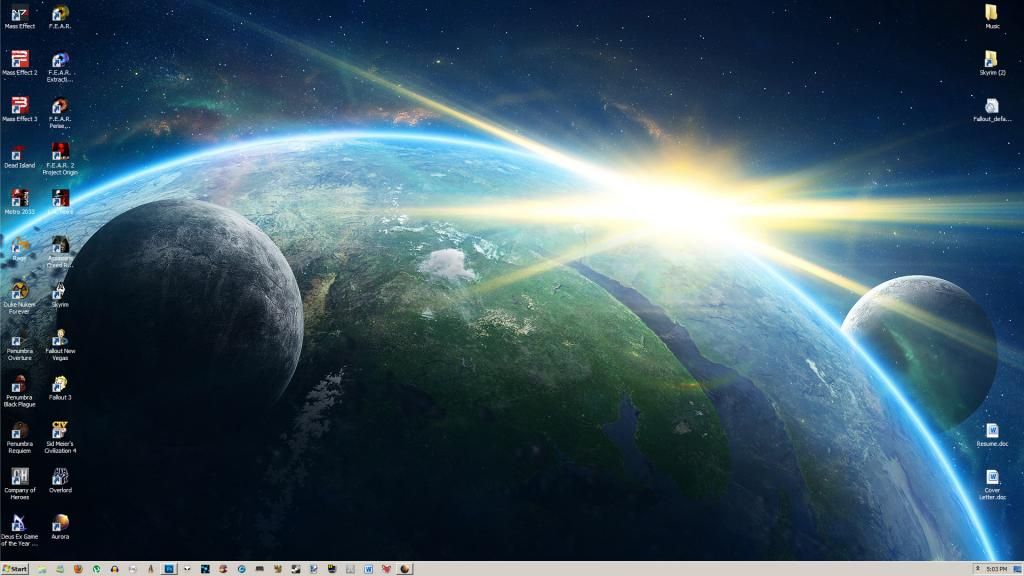This screenshot has width=1024, height=576.
Task: Click the Start button
Action: click(x=15, y=569)
